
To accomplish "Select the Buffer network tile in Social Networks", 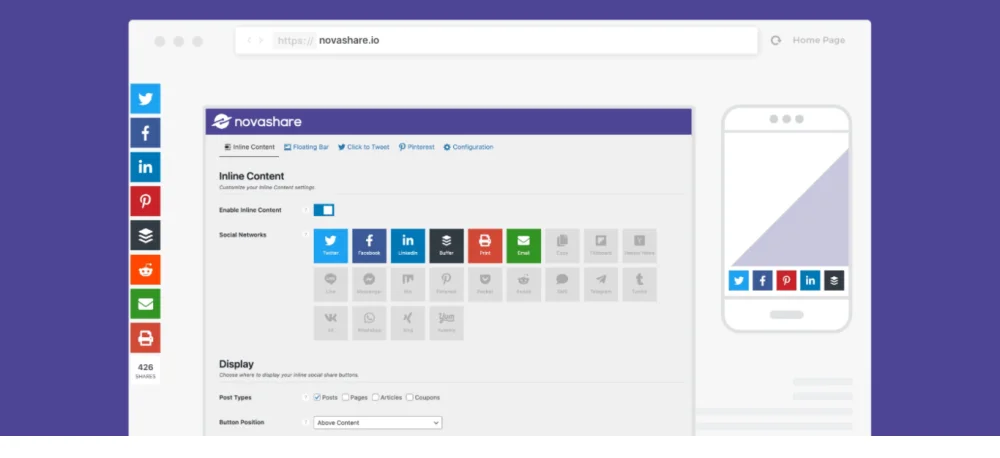I will [x=446, y=246].
